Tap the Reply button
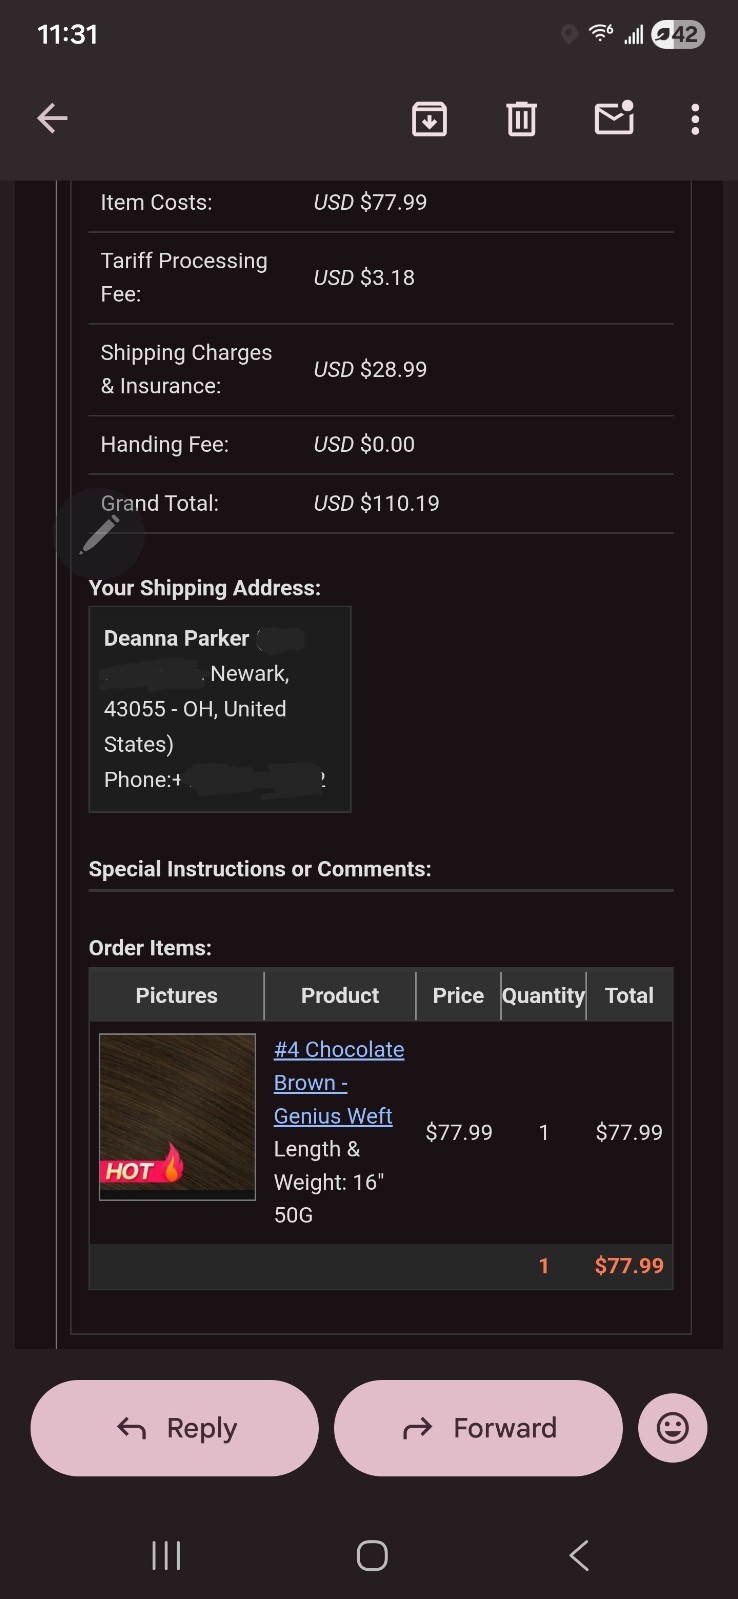The image size is (738, 1599). 175,1428
